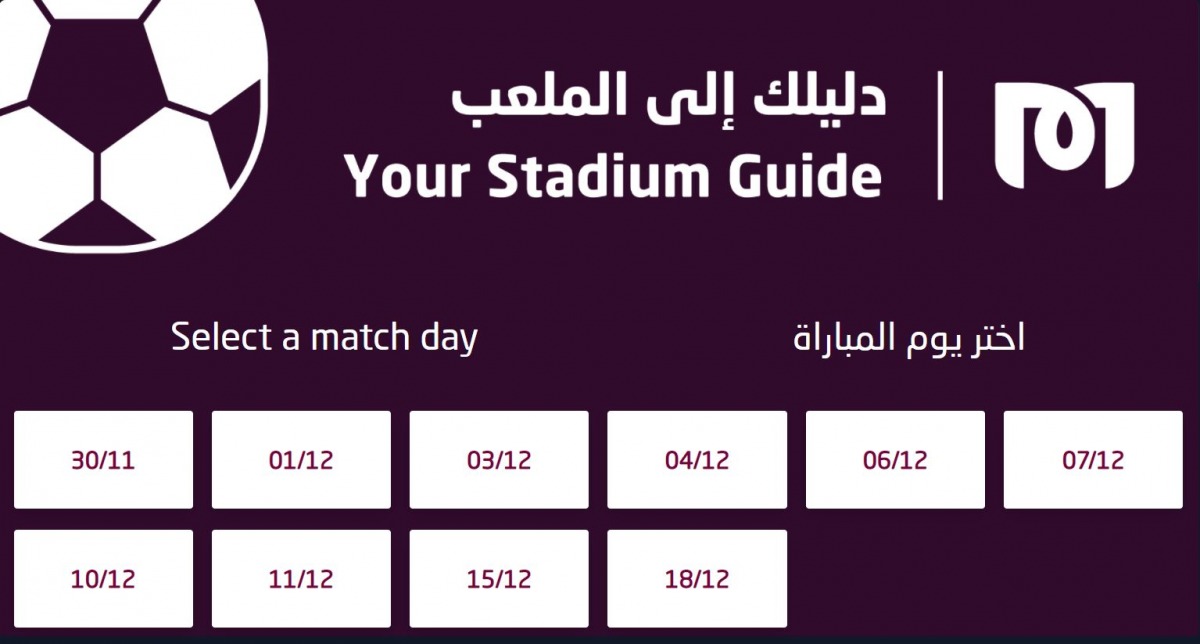Click the "Select a match day" heading
The width and height of the screenshot is (1200, 644).
[x=324, y=338]
